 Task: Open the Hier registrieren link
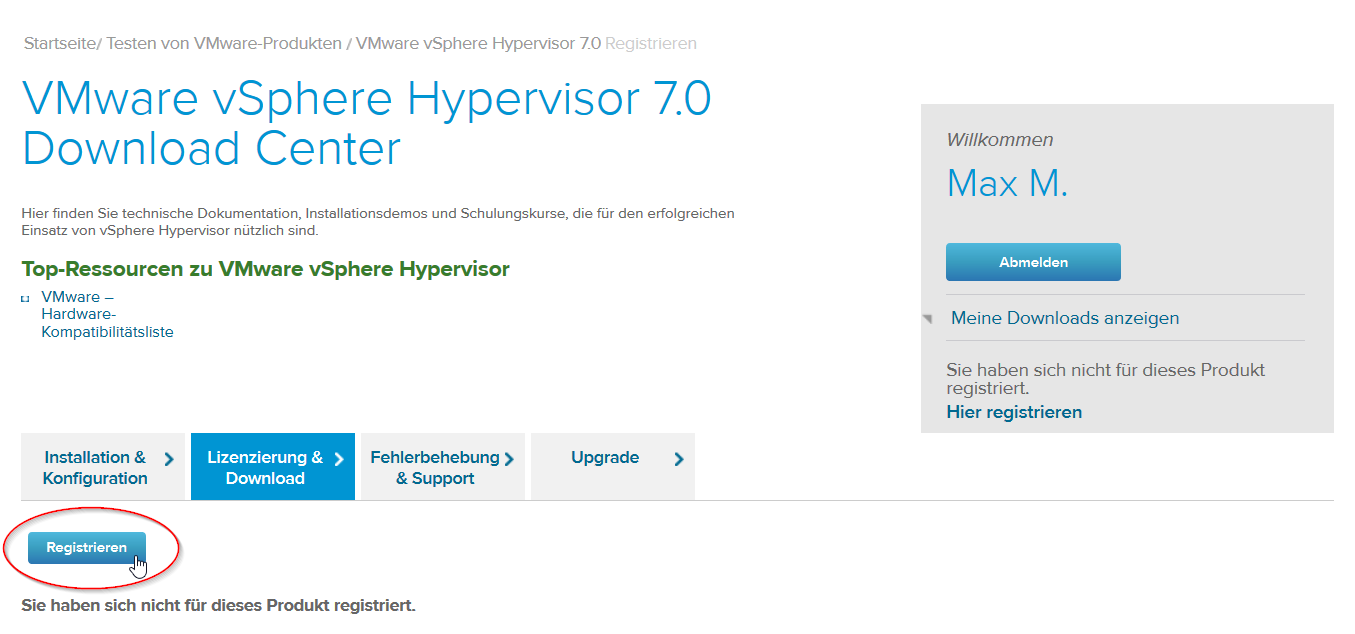pos(1013,411)
